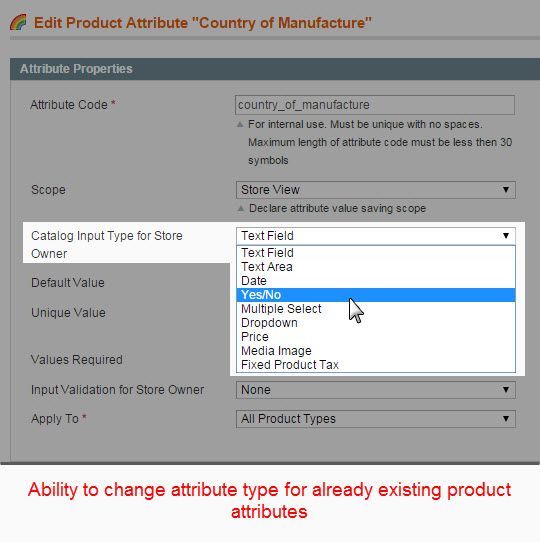Viewport: 540px width, 542px height.
Task: Collapse the Catalog Input Type dropdown arrow
Action: coord(506,236)
